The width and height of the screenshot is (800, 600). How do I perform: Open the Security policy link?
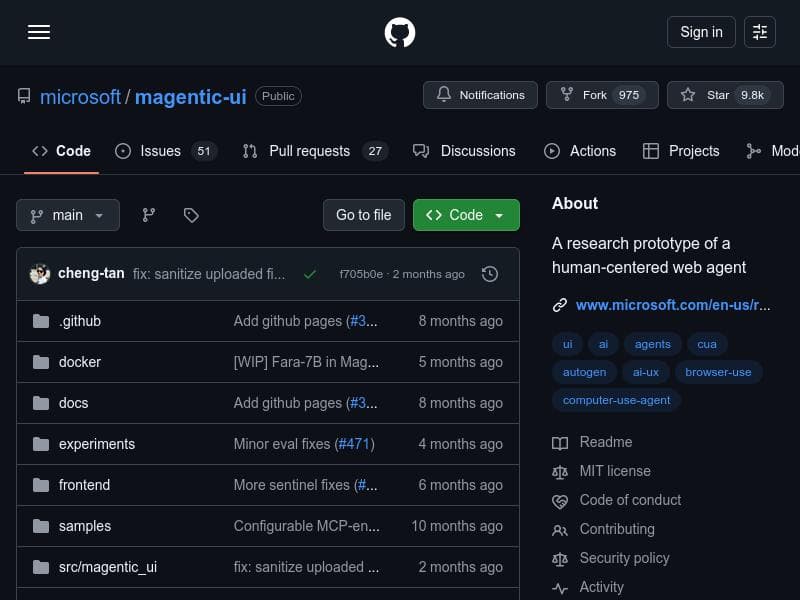point(624,558)
